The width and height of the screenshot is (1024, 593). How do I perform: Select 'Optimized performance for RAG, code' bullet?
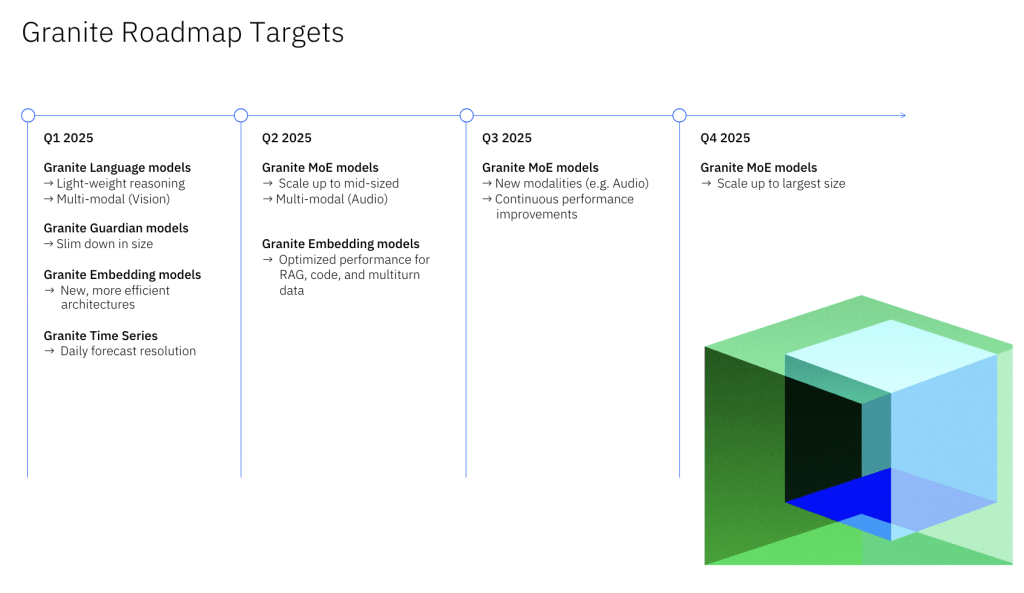346,275
